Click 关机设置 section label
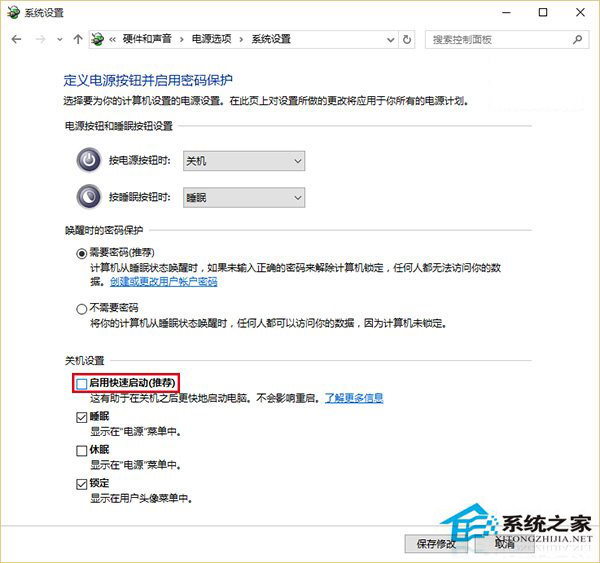 (85, 361)
